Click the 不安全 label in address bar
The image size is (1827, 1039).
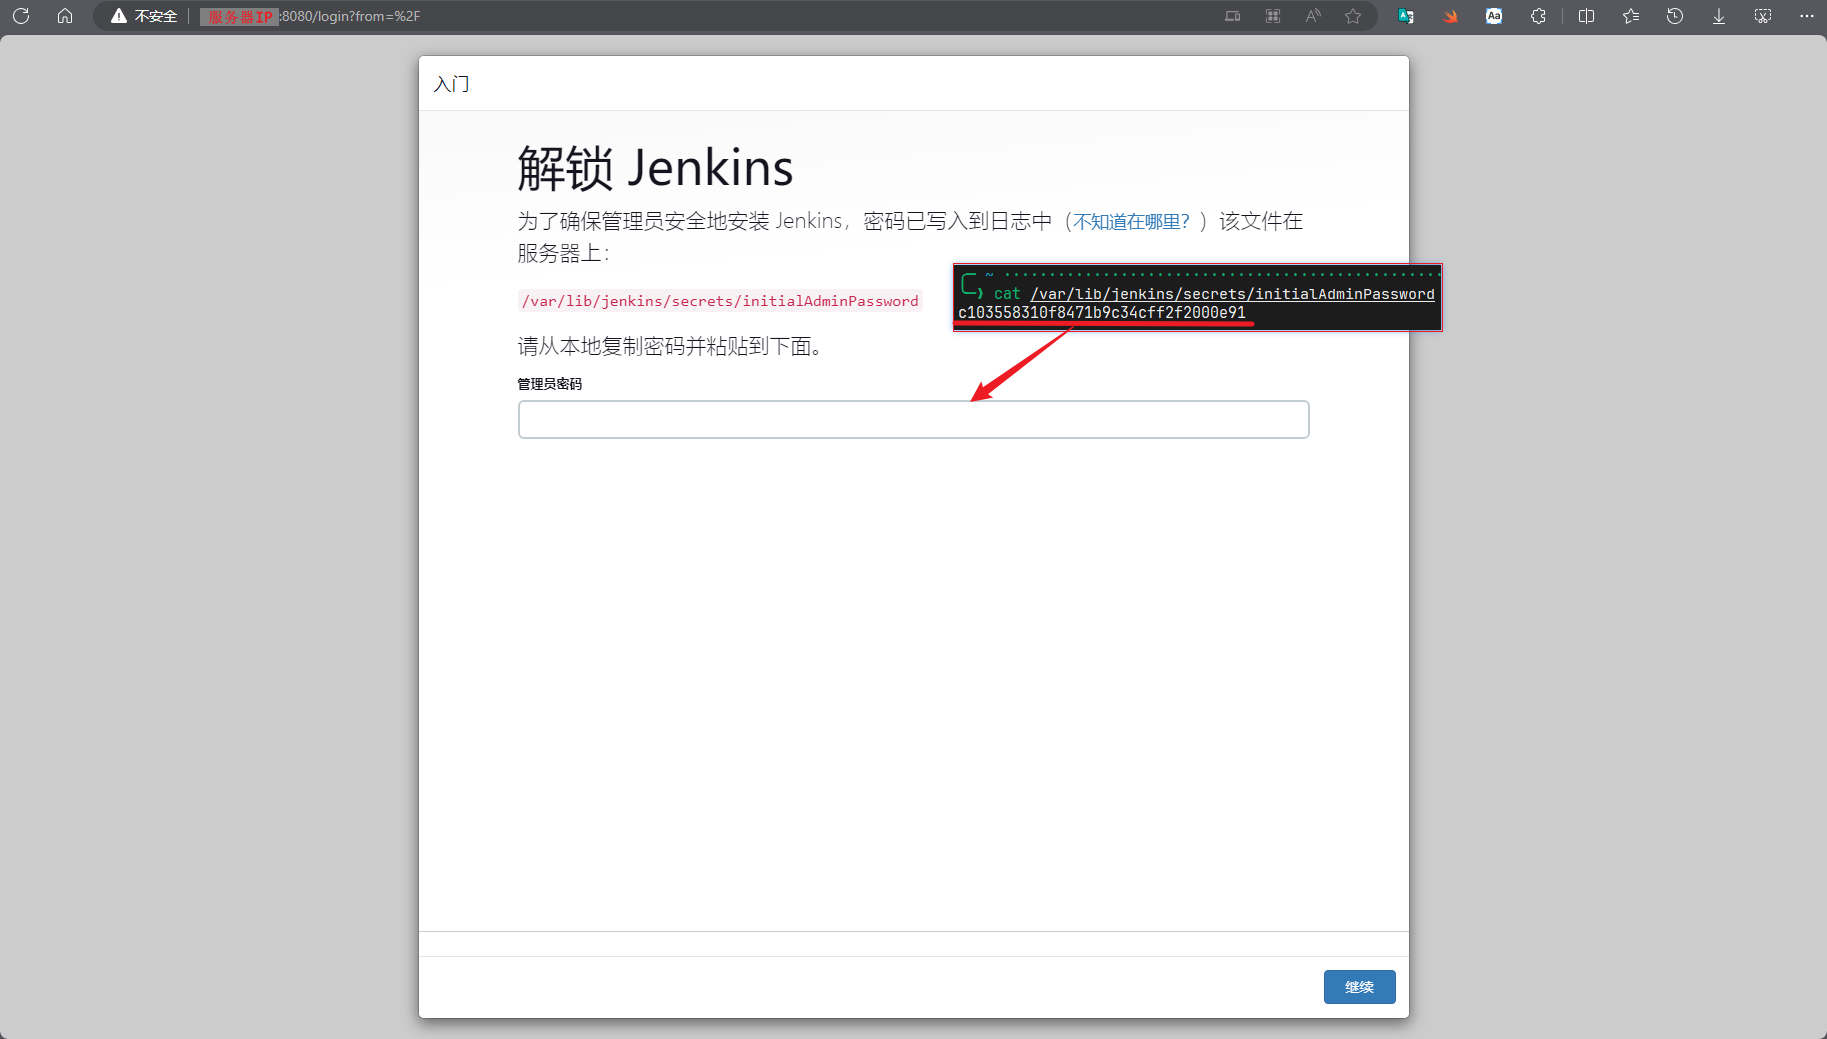(x=156, y=16)
